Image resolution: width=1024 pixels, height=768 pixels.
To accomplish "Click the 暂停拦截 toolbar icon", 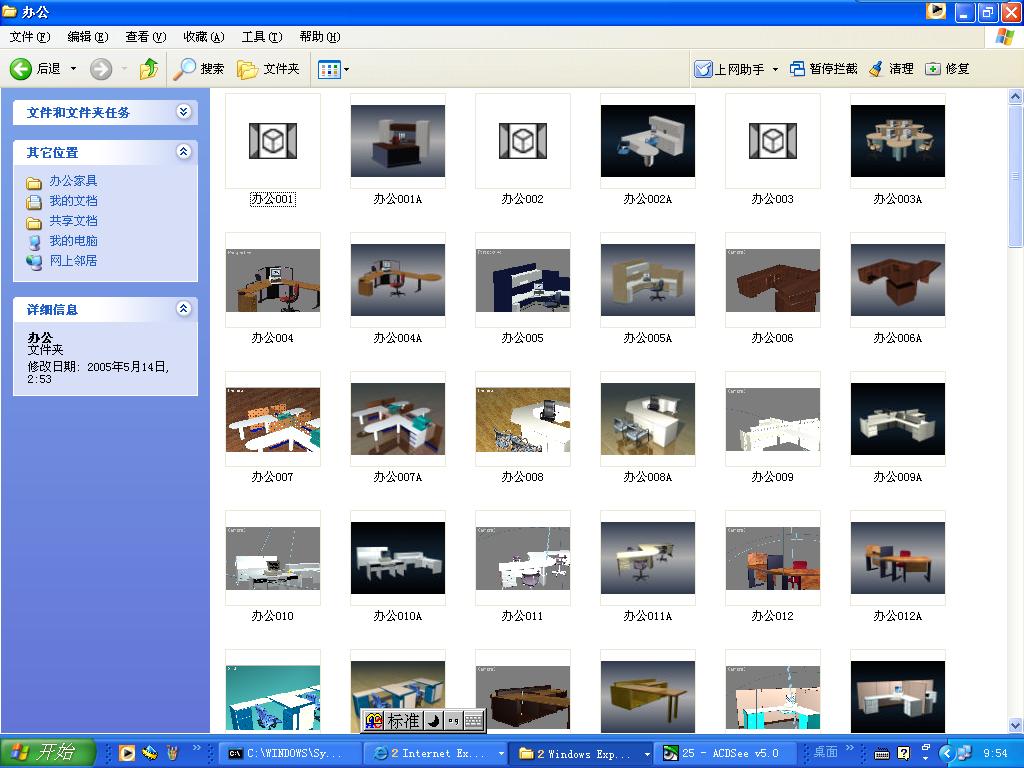I will 797,69.
